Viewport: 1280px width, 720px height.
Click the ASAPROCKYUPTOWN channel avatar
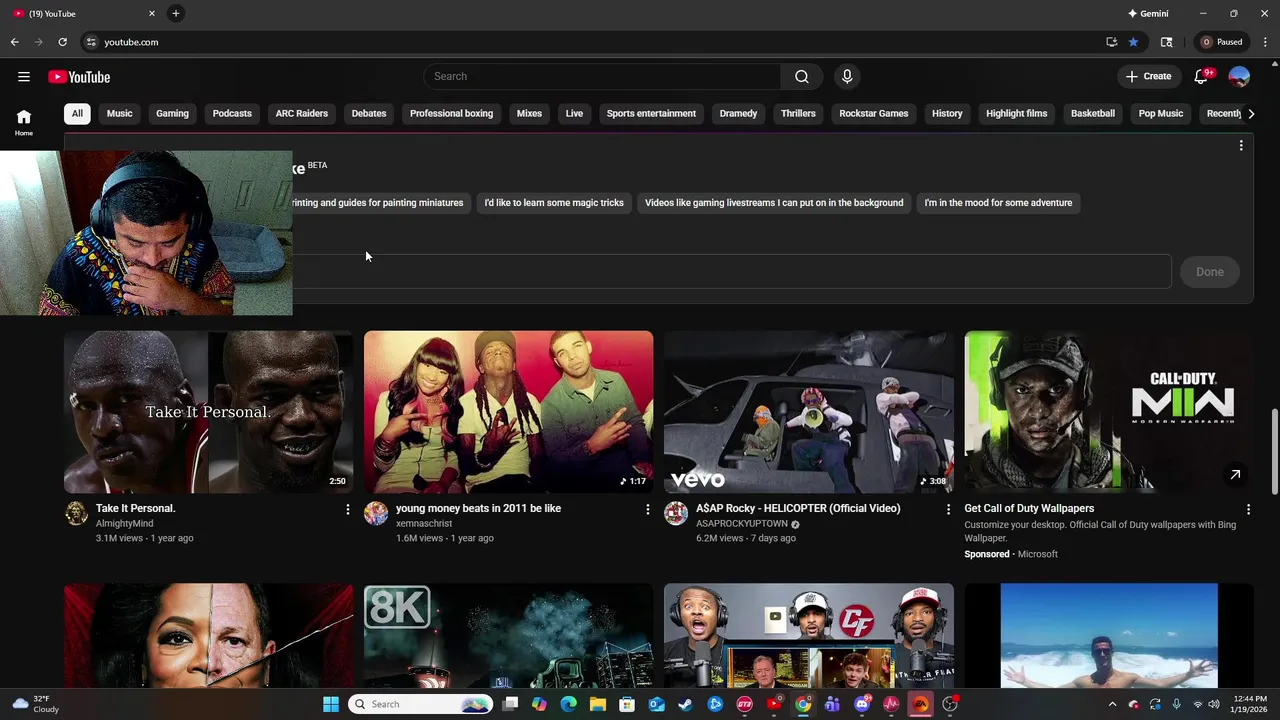point(676,514)
